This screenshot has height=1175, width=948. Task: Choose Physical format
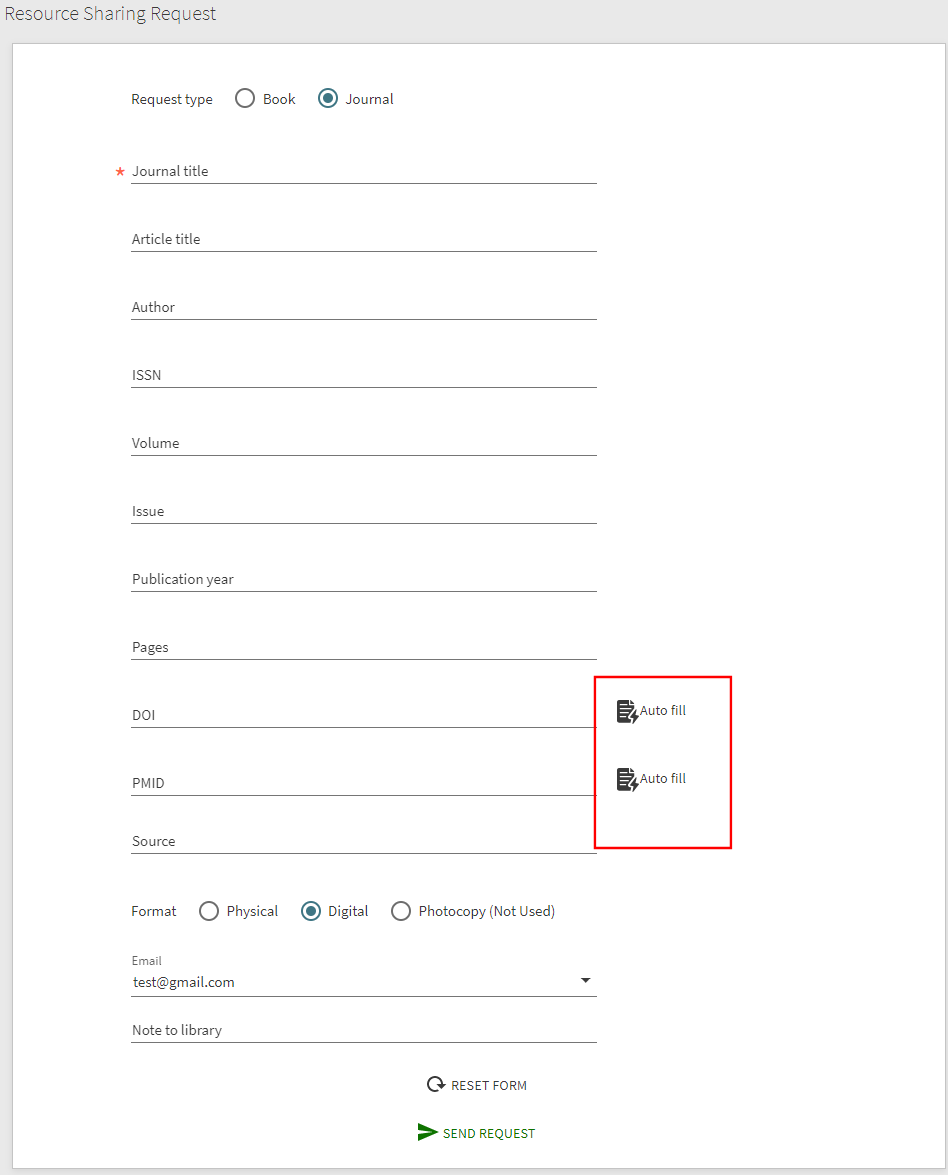coord(209,911)
